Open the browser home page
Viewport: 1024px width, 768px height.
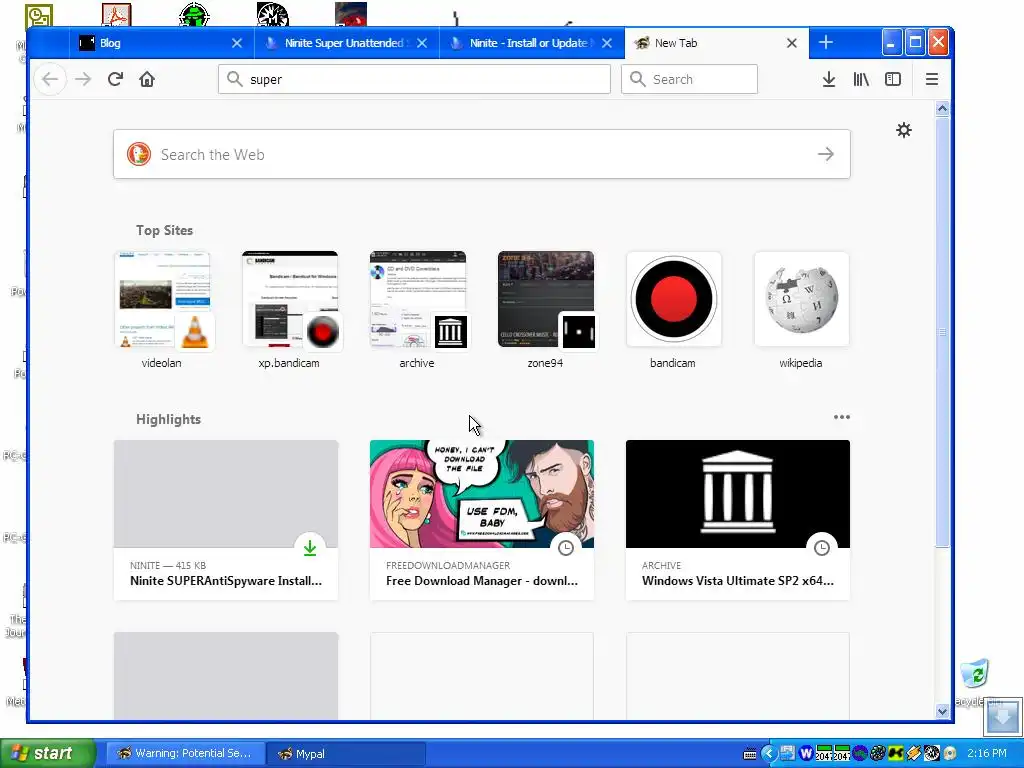click(x=147, y=79)
